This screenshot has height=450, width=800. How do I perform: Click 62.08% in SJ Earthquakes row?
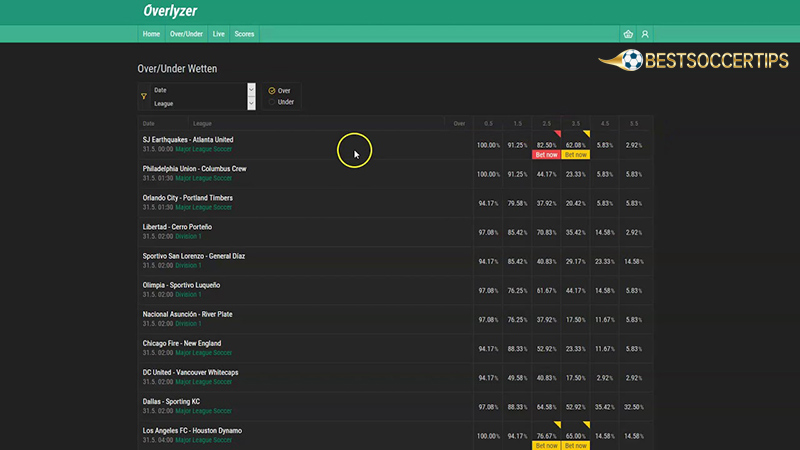(x=576, y=145)
